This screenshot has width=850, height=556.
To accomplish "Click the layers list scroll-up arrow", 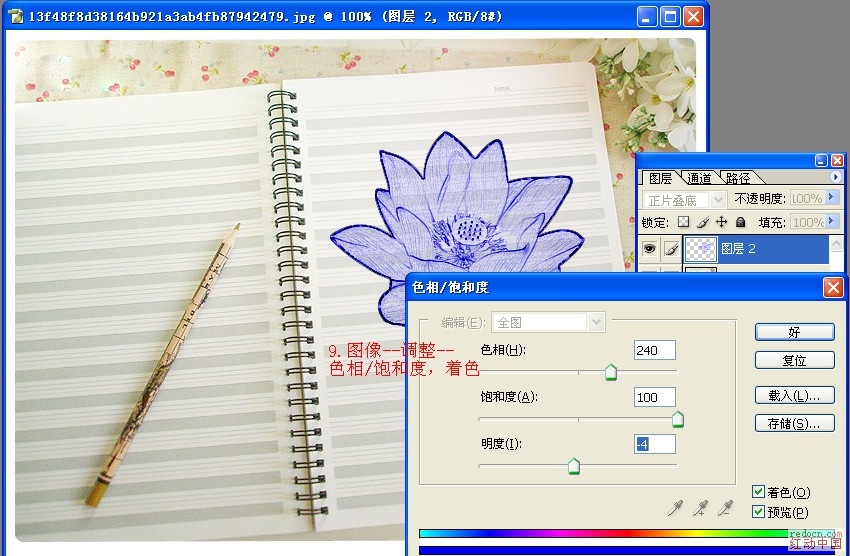I will coord(836,244).
